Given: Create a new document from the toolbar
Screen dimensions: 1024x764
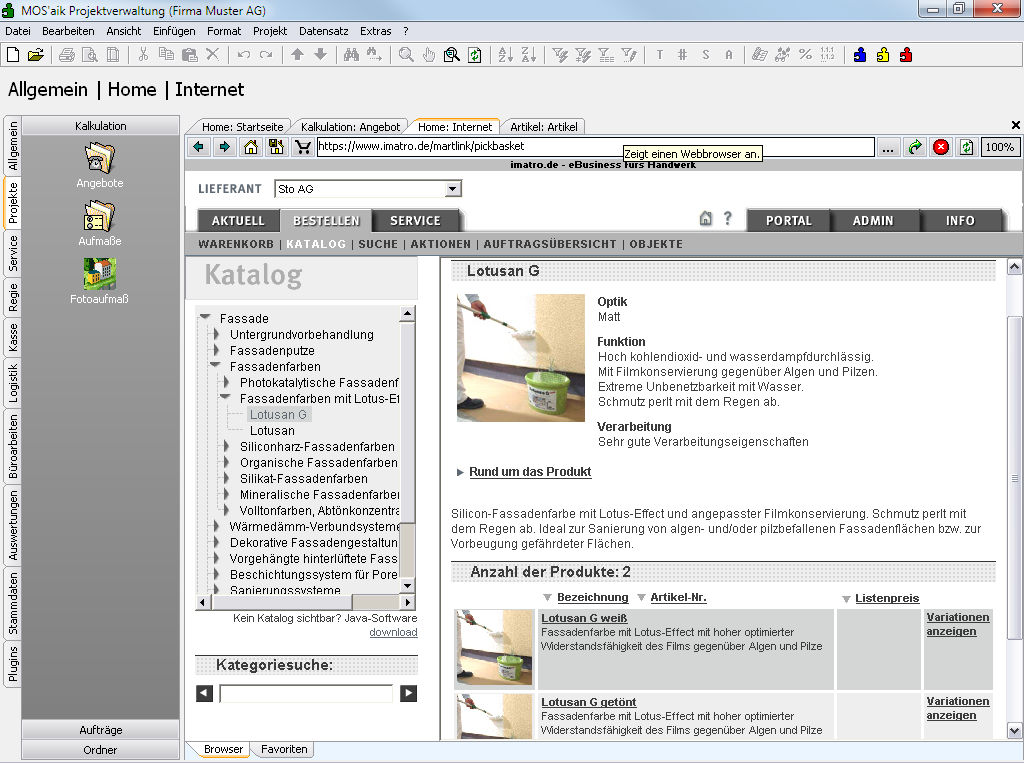Looking at the screenshot, I should tap(13, 55).
